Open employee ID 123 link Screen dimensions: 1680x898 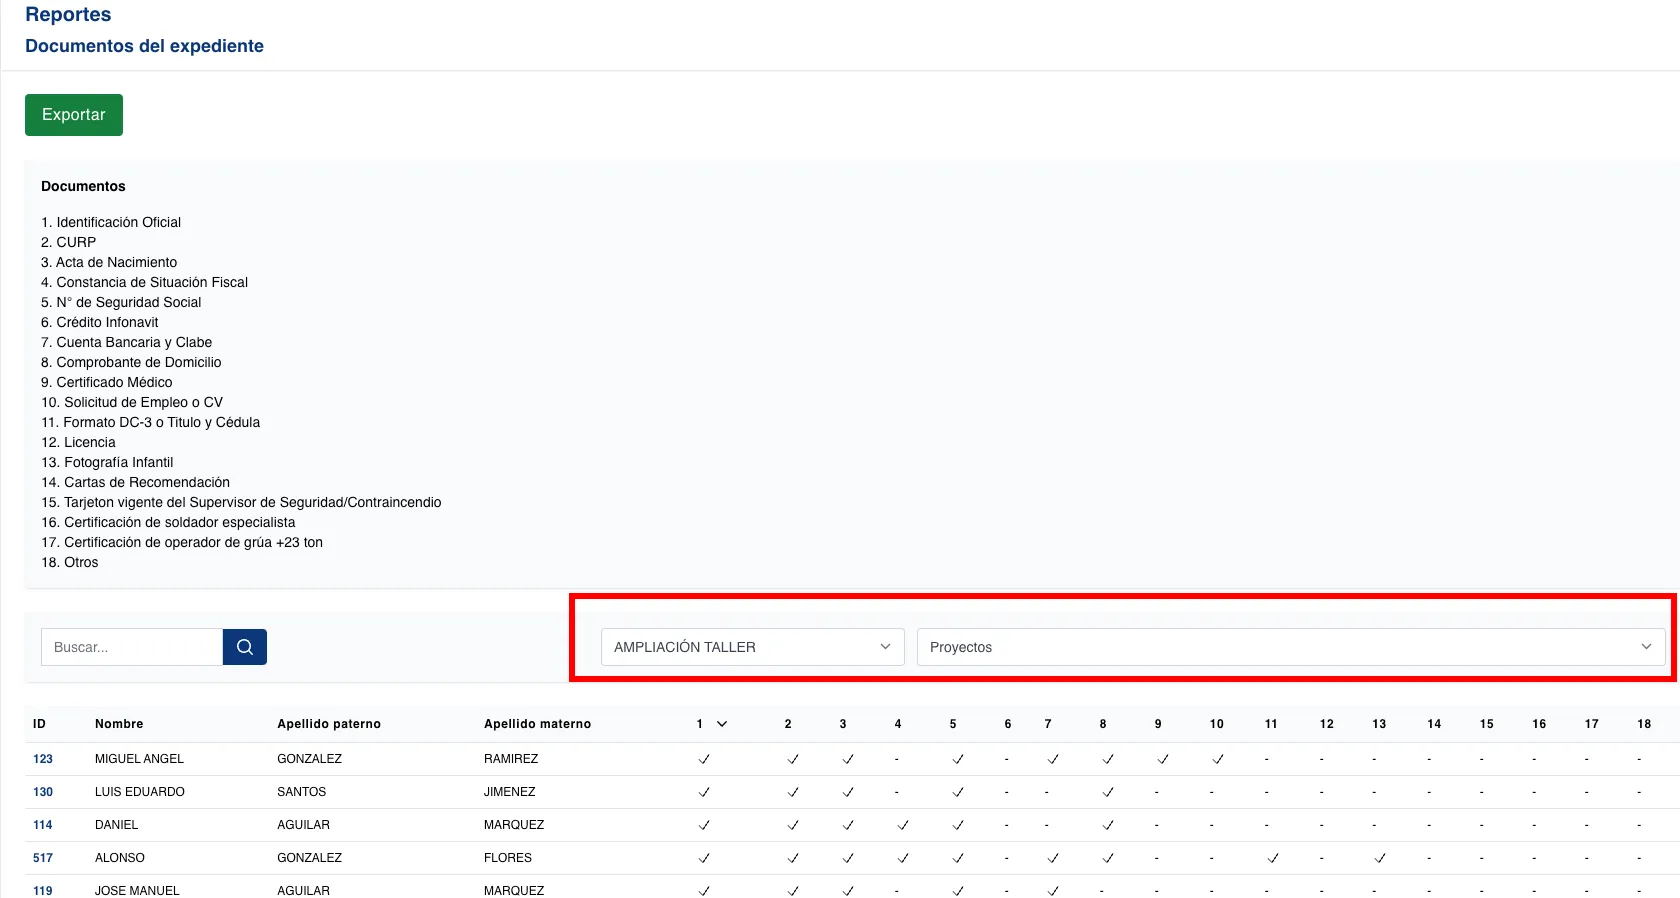click(43, 759)
